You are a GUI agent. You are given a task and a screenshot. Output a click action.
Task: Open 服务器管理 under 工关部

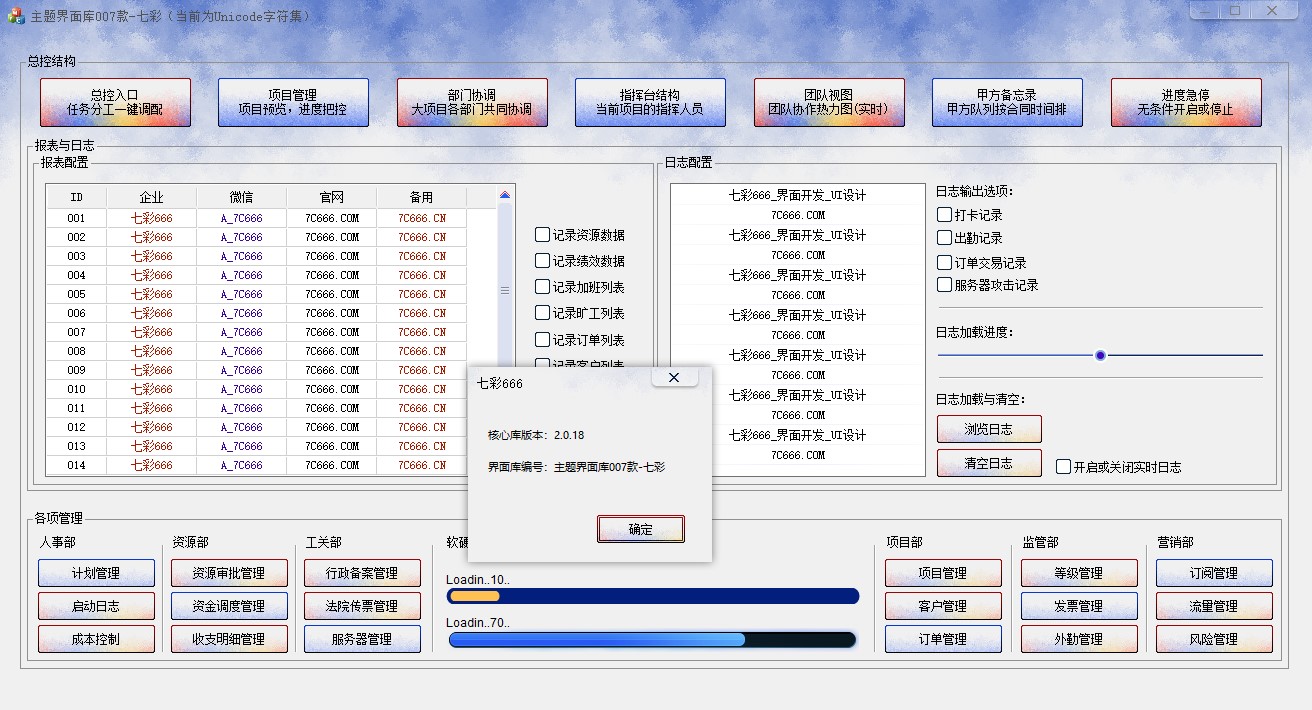[362, 639]
